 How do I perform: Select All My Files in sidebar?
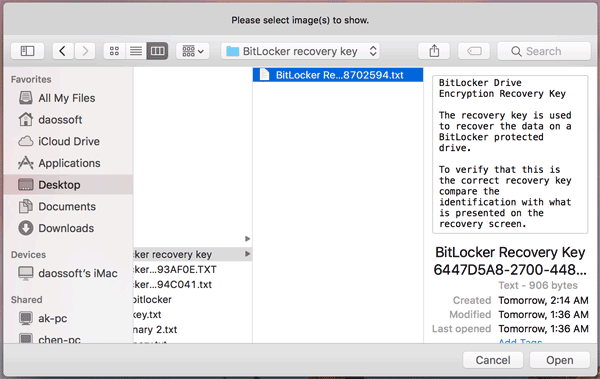point(67,98)
